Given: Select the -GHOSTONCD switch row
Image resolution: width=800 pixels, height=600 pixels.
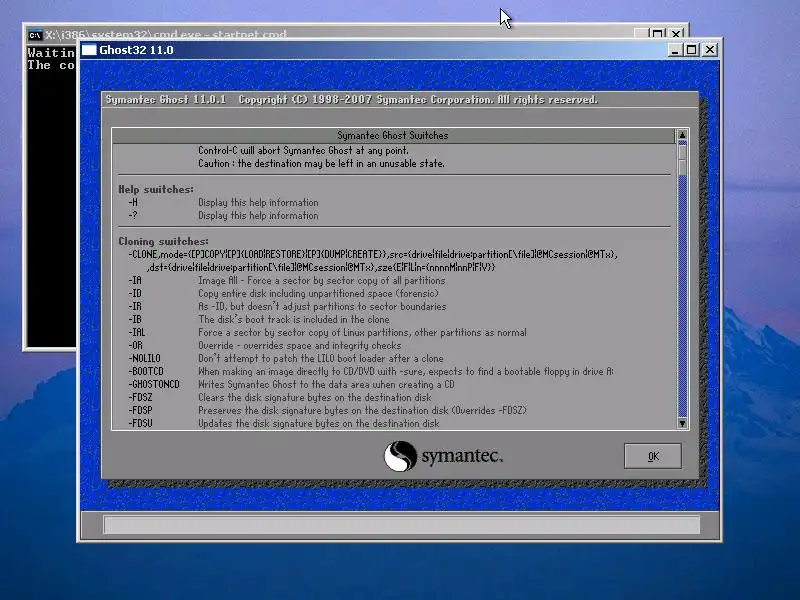Looking at the screenshot, I should click(x=291, y=385).
